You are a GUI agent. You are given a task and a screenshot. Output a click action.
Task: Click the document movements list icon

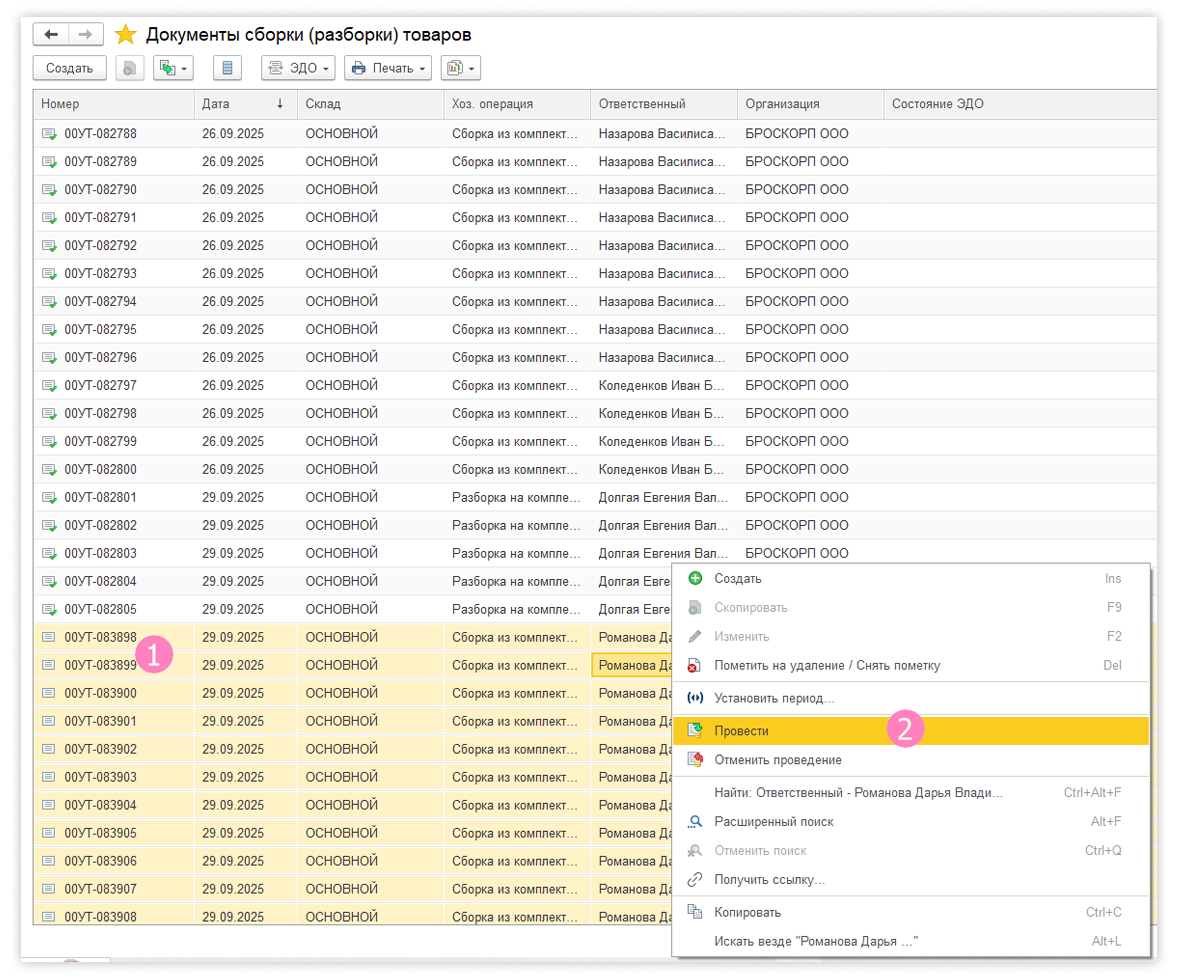tap(227, 68)
